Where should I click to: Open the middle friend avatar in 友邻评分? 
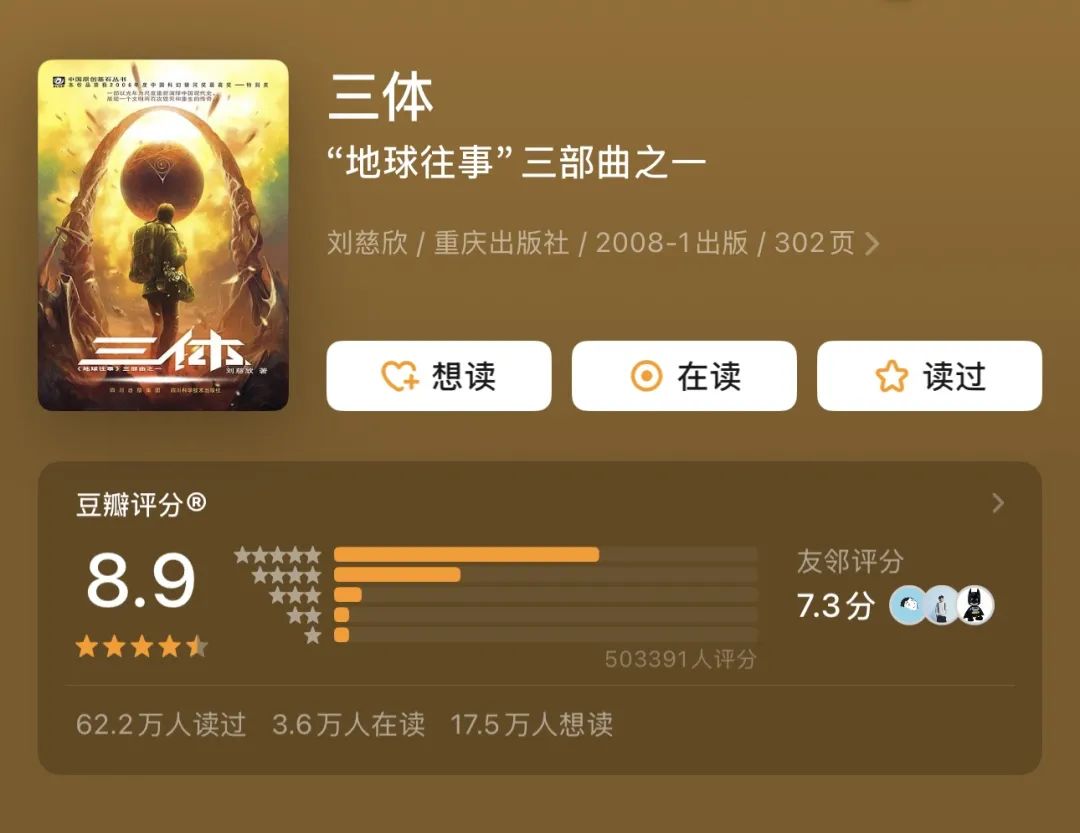click(941, 606)
